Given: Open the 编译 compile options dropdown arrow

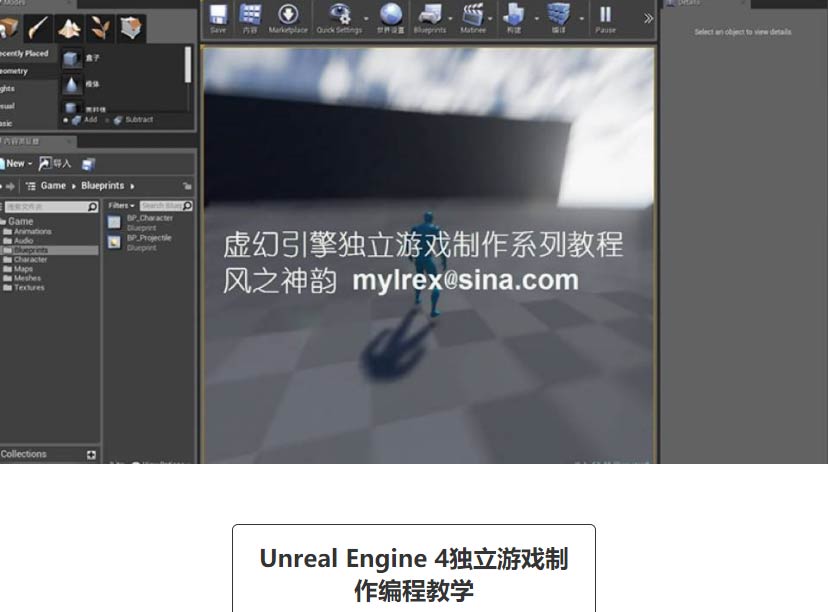Looking at the screenshot, I should 581,19.
